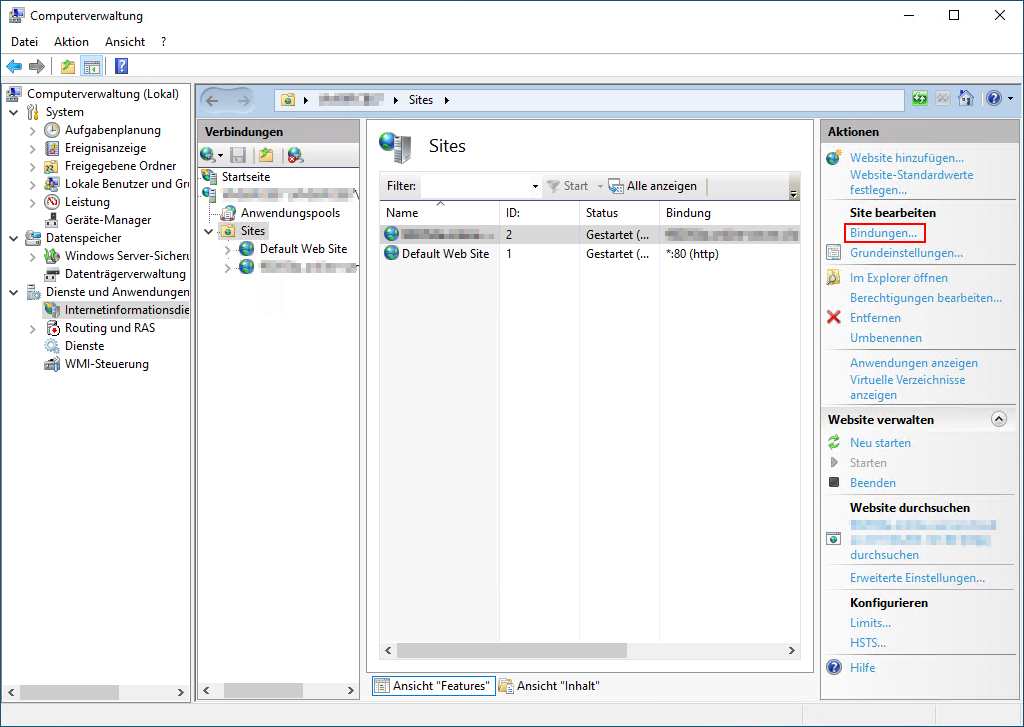Image resolution: width=1024 pixels, height=727 pixels.
Task: Open the Aktion menu
Action: (x=70, y=41)
